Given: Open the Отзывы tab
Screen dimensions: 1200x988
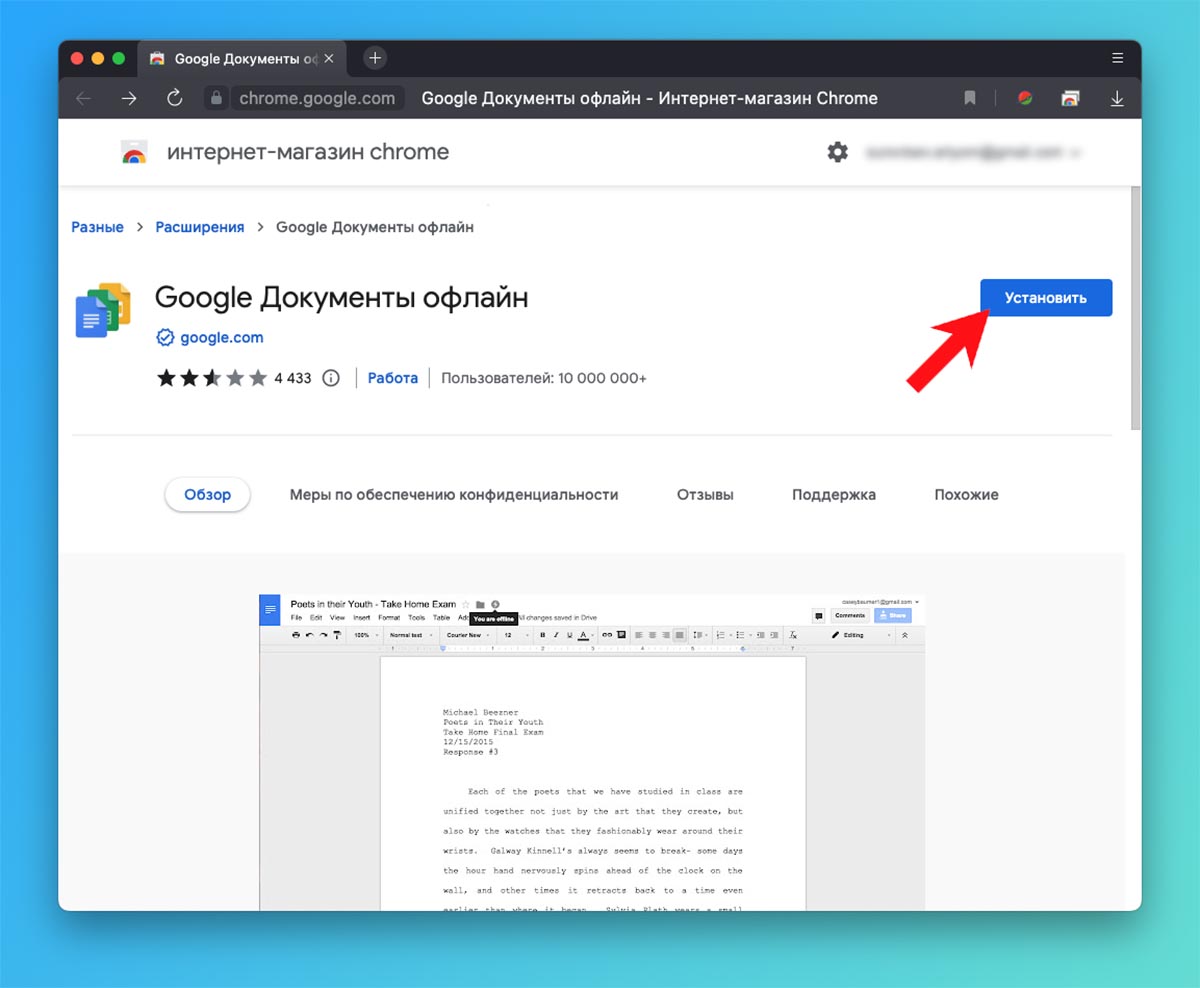Looking at the screenshot, I should (705, 494).
